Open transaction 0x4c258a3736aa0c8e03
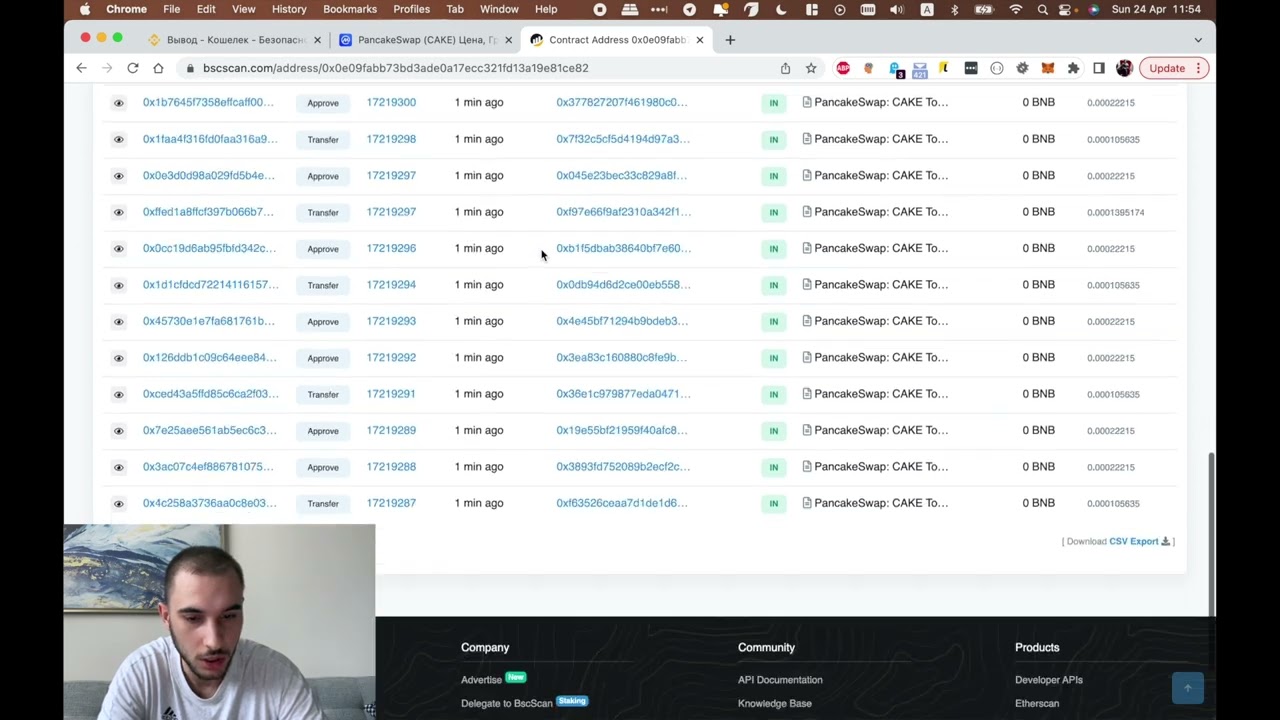Image resolution: width=1280 pixels, height=720 pixels. tap(209, 503)
